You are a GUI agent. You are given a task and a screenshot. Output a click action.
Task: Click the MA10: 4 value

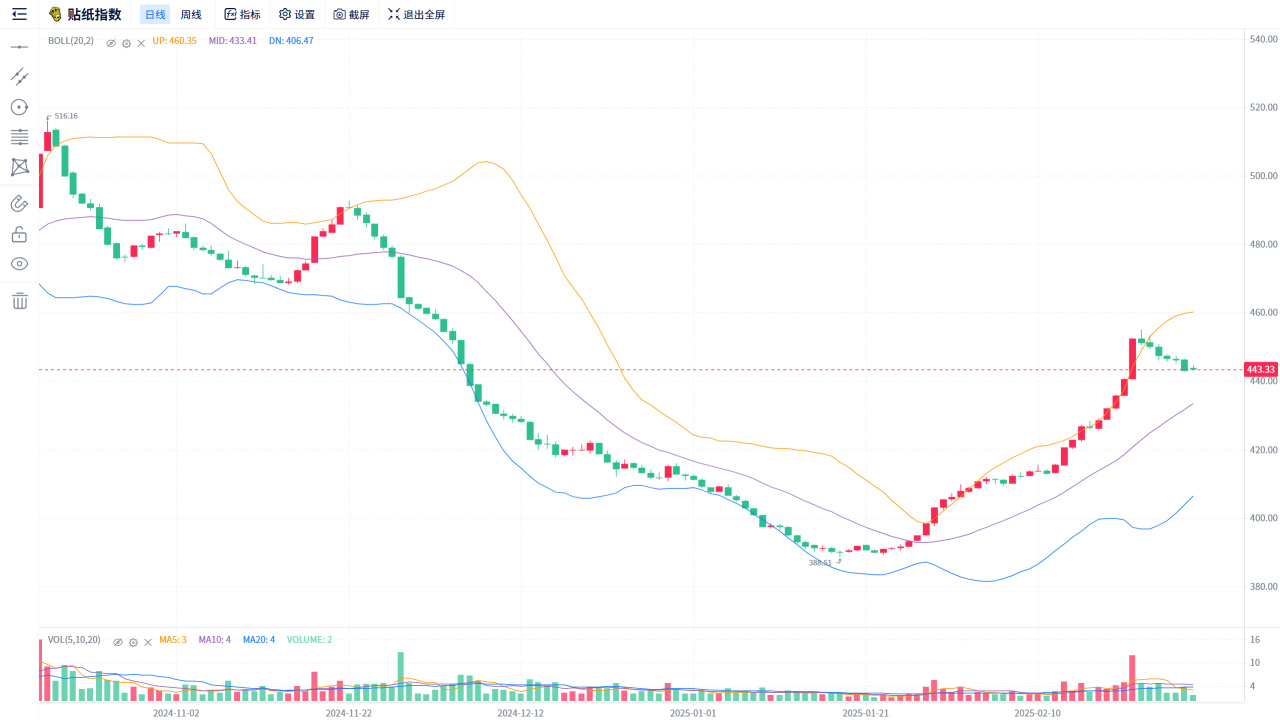point(215,640)
